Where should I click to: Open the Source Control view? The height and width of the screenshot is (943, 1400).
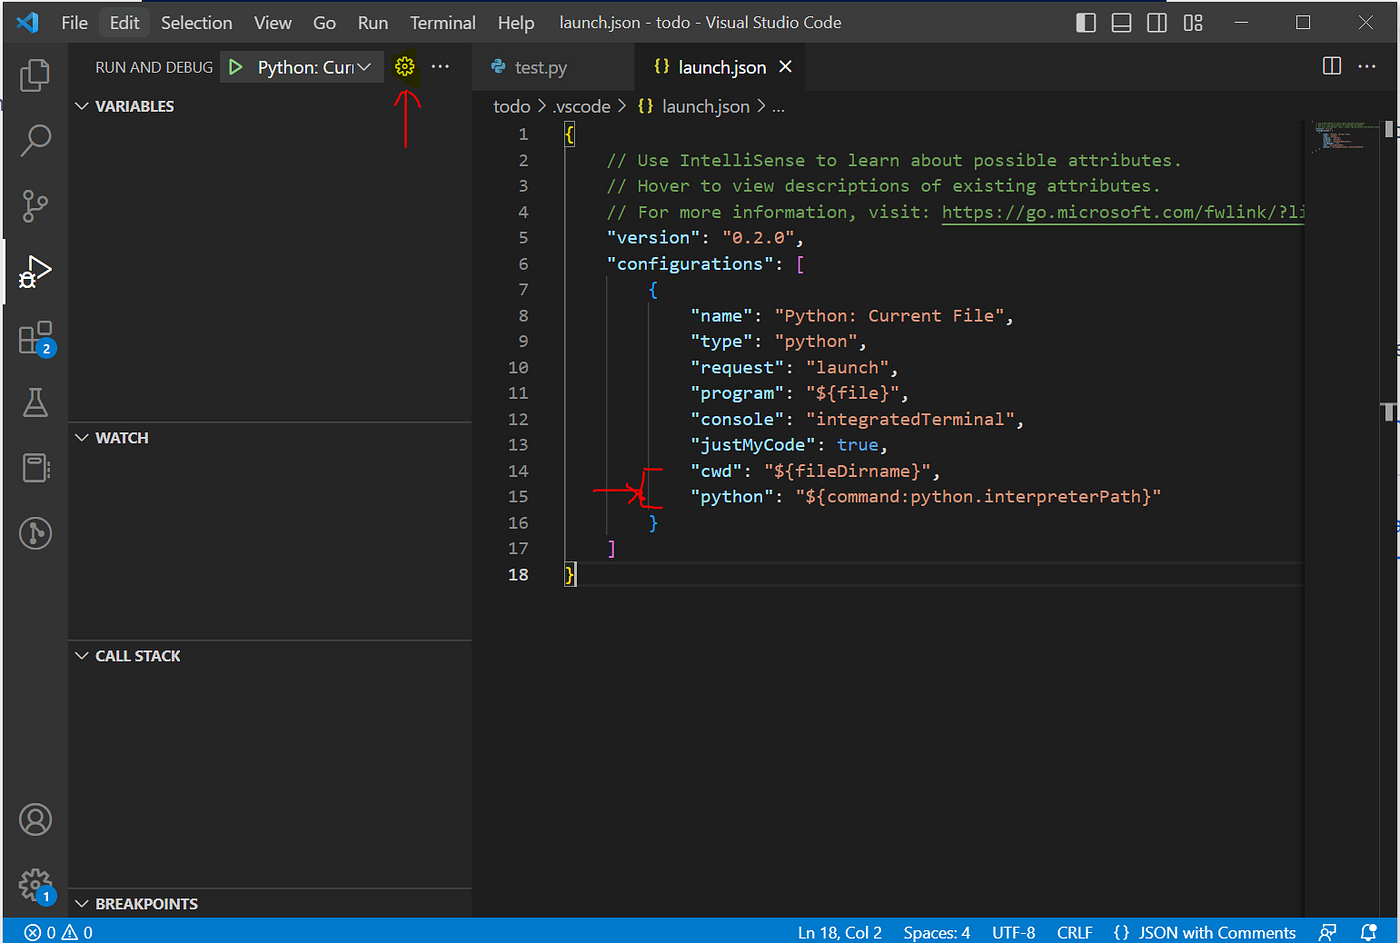coord(35,206)
